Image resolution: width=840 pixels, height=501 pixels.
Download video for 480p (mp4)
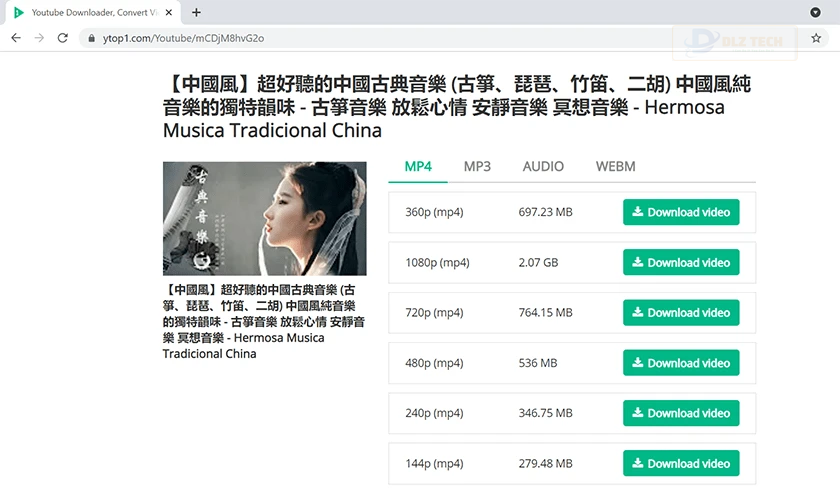point(681,363)
